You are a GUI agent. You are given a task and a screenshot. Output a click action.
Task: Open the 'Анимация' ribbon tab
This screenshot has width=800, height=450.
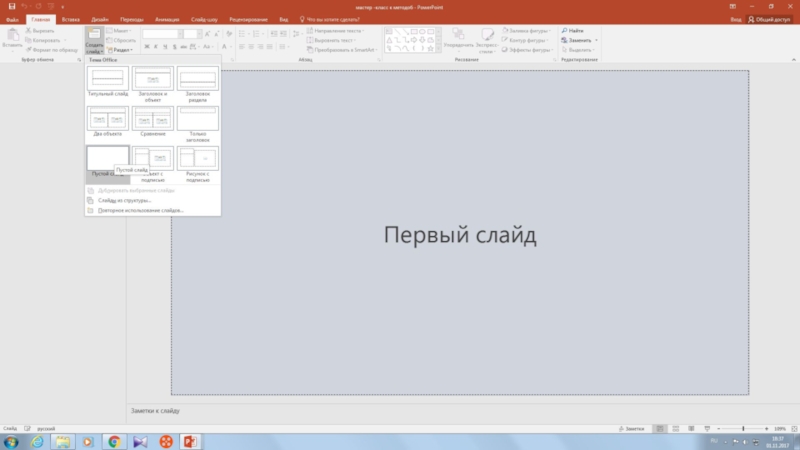(x=167, y=18)
